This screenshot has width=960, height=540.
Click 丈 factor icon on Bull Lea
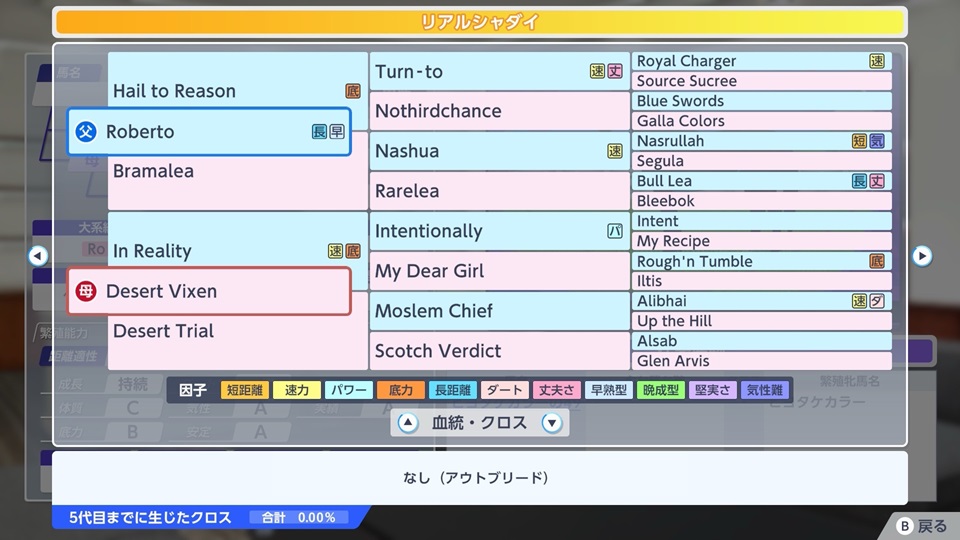coord(877,181)
